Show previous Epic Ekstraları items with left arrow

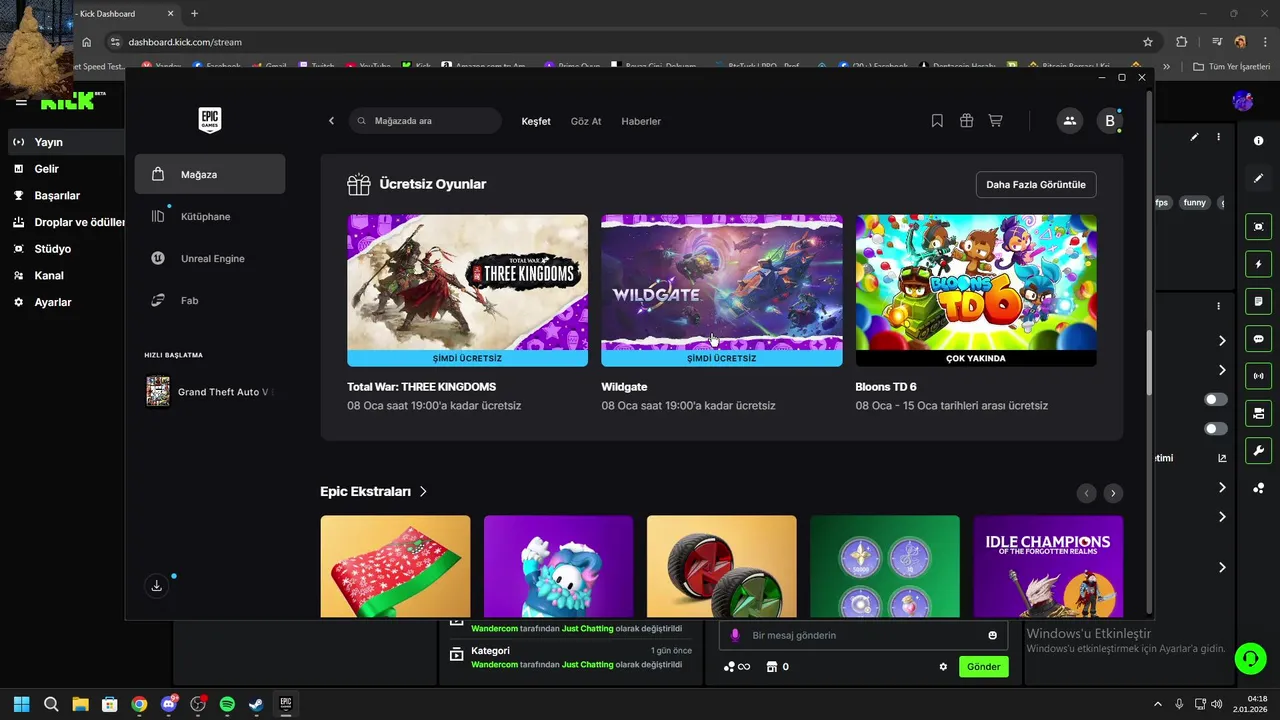pyautogui.click(x=1087, y=493)
